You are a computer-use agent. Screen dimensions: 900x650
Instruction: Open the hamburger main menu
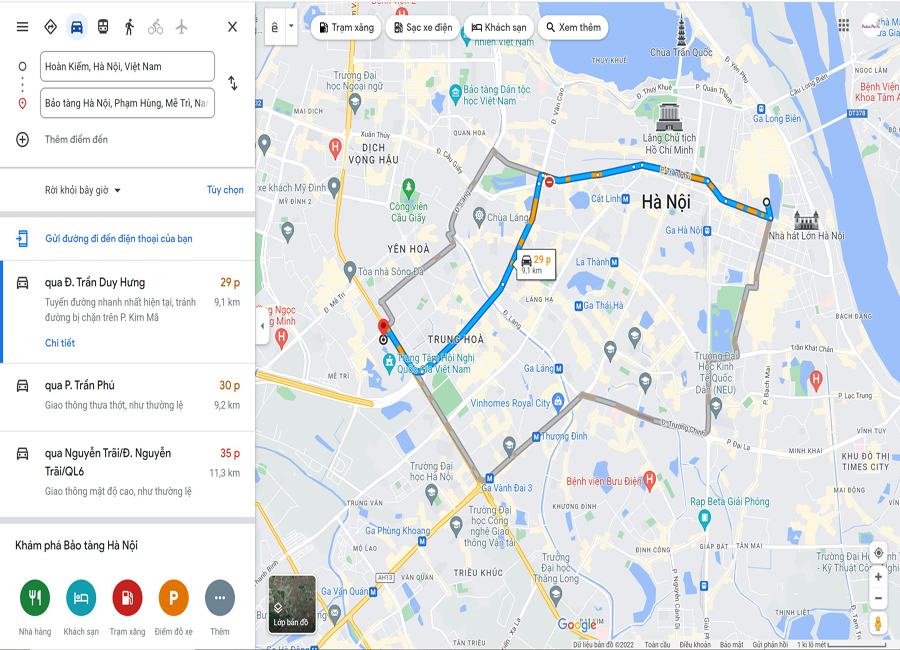tap(22, 27)
